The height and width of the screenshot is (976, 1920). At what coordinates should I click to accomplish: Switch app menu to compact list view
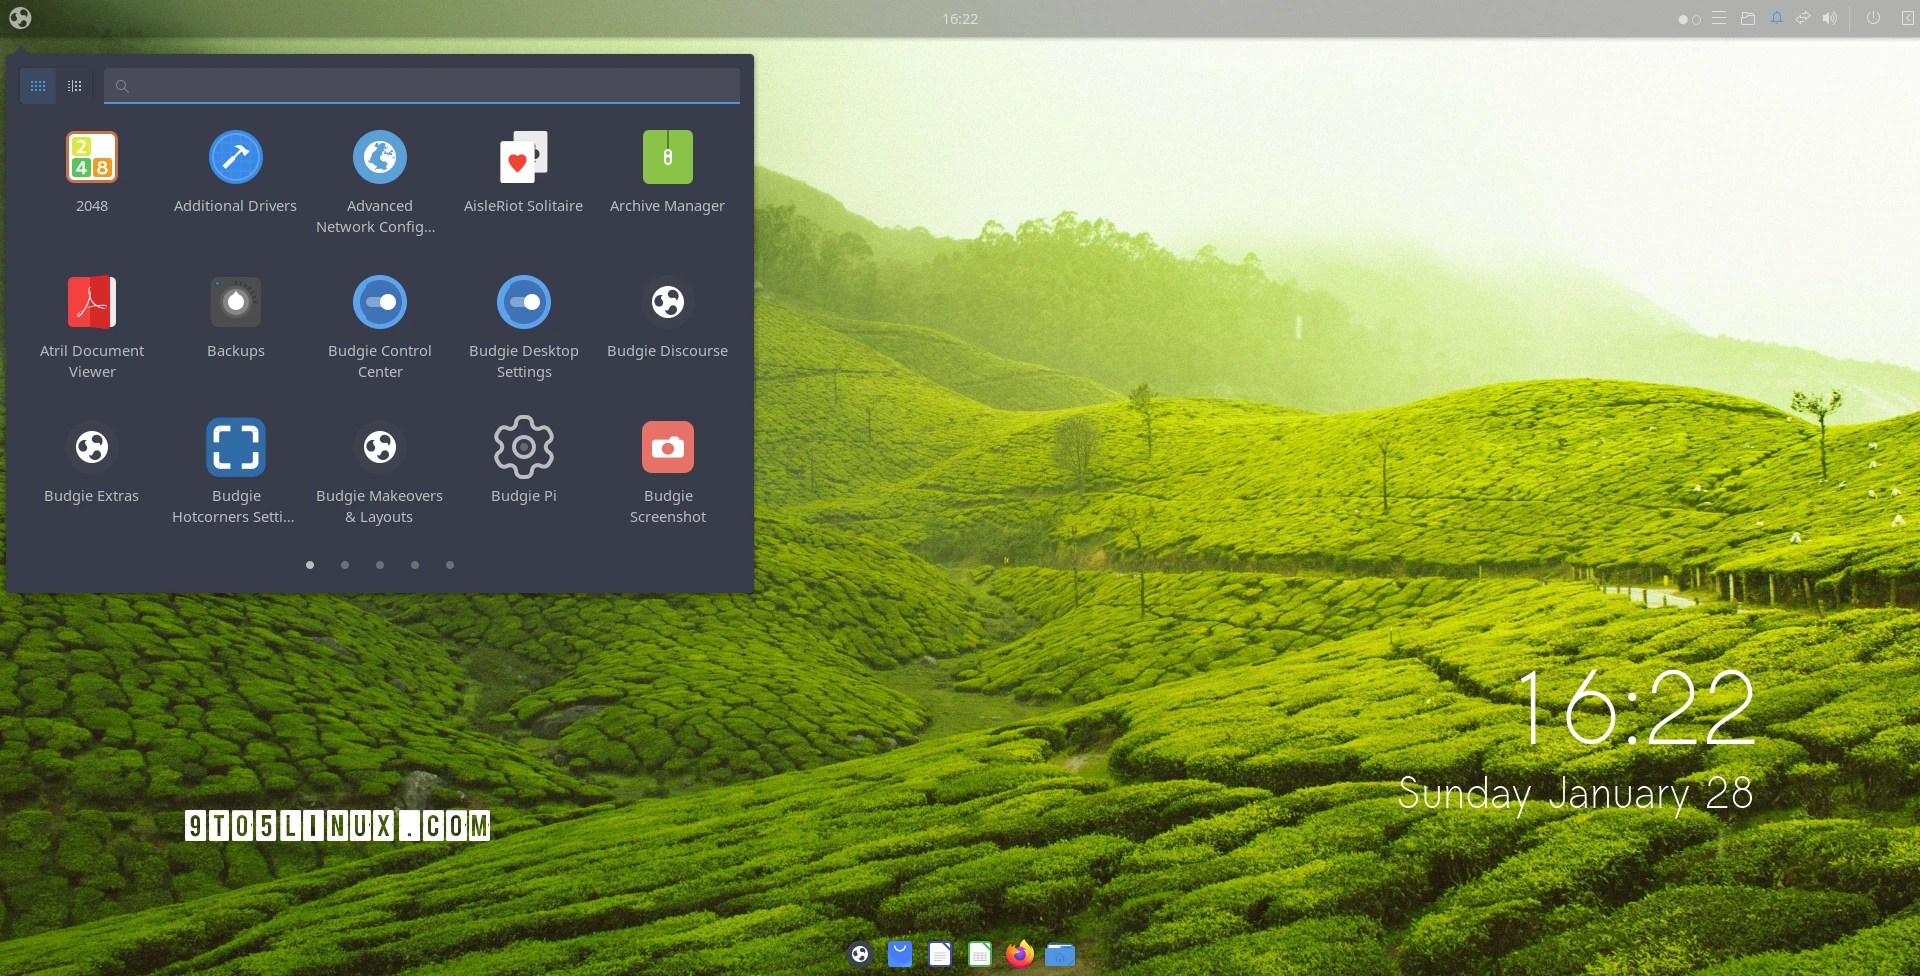75,86
